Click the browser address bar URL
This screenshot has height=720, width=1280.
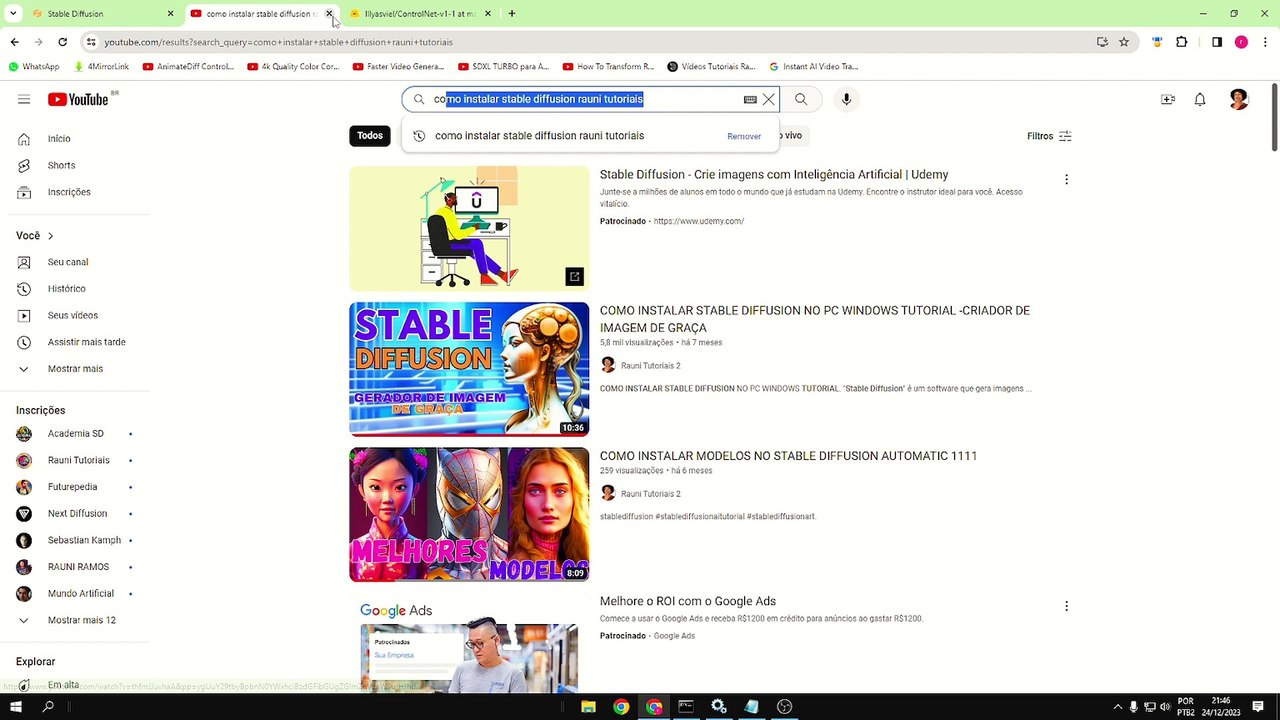279,42
